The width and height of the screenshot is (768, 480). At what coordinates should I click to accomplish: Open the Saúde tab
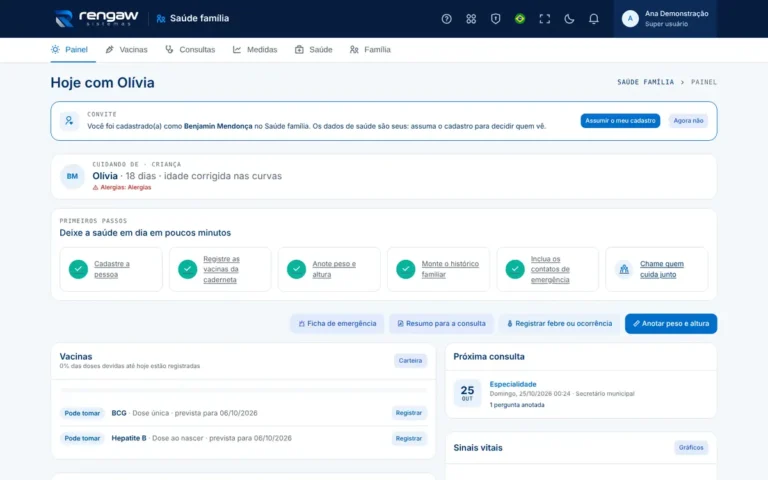313,49
